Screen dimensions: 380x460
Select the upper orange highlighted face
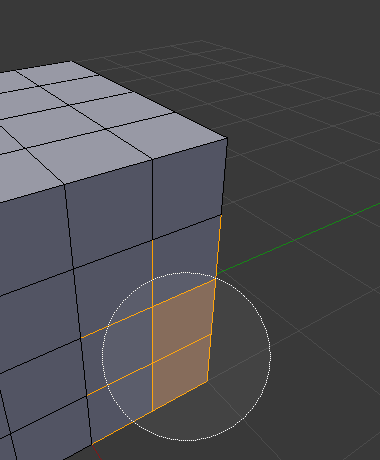tap(183, 321)
